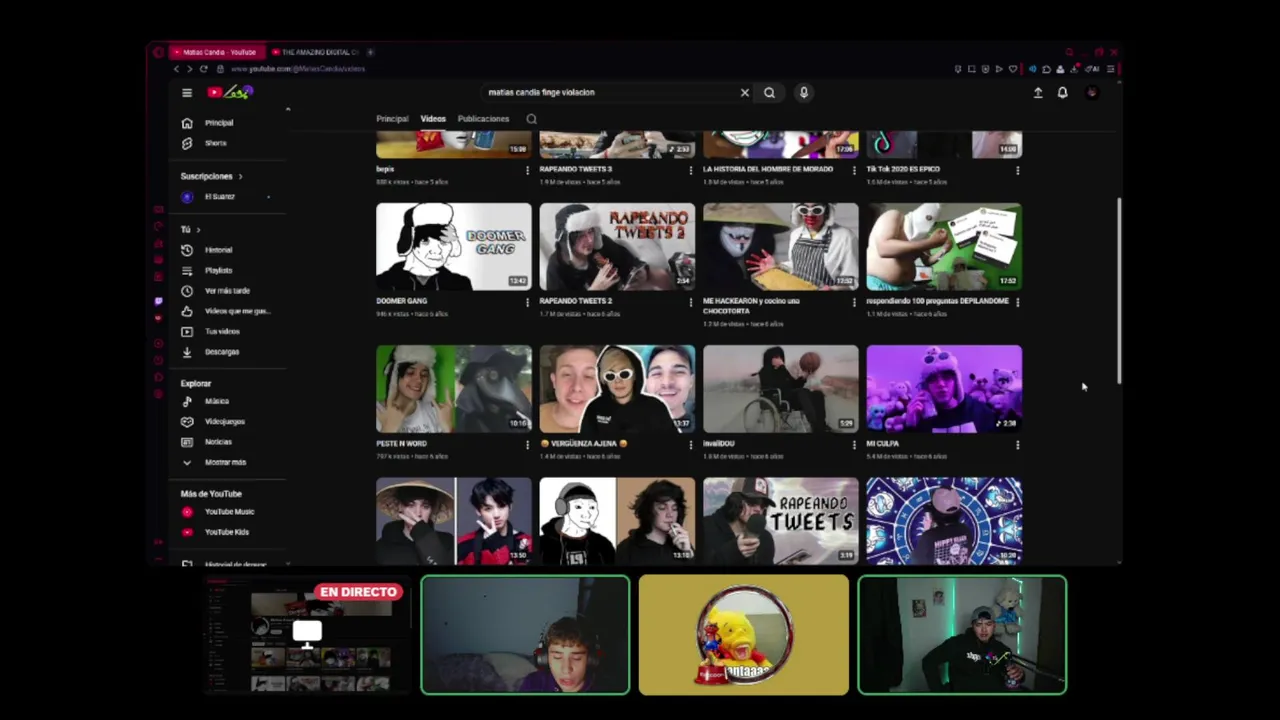Open the Twitch icon in Opera sidebar
The width and height of the screenshot is (1280, 720).
tap(158, 300)
